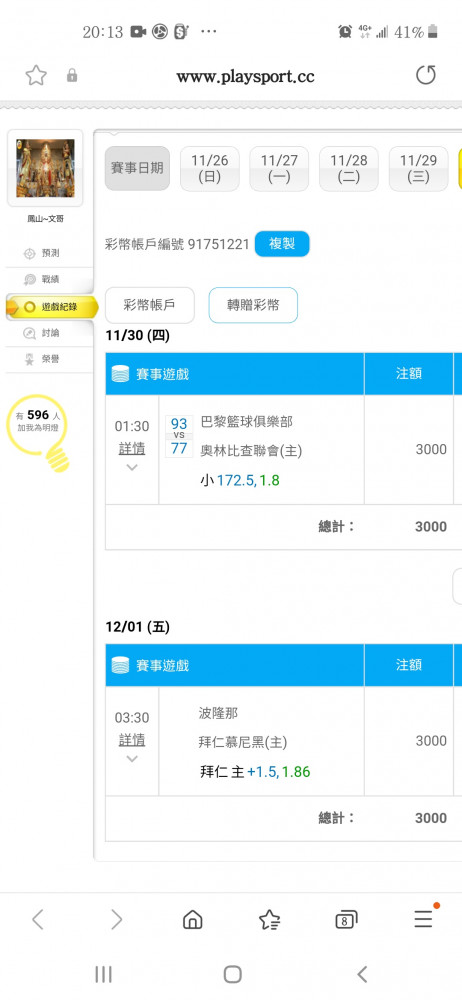The height and width of the screenshot is (1000, 462).
Task: Open 戰績 in left sidebar
Action: click(49, 279)
